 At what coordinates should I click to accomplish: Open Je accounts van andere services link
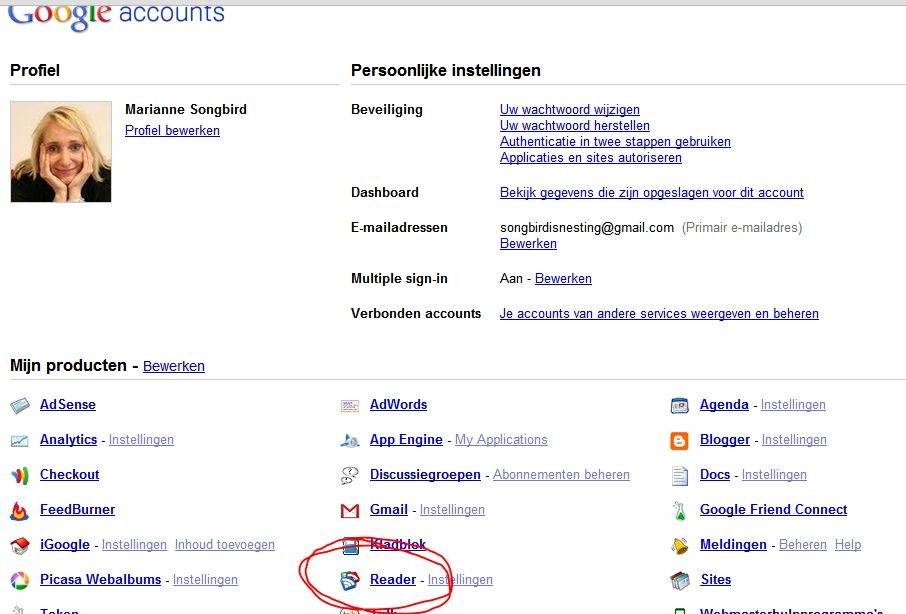659,314
